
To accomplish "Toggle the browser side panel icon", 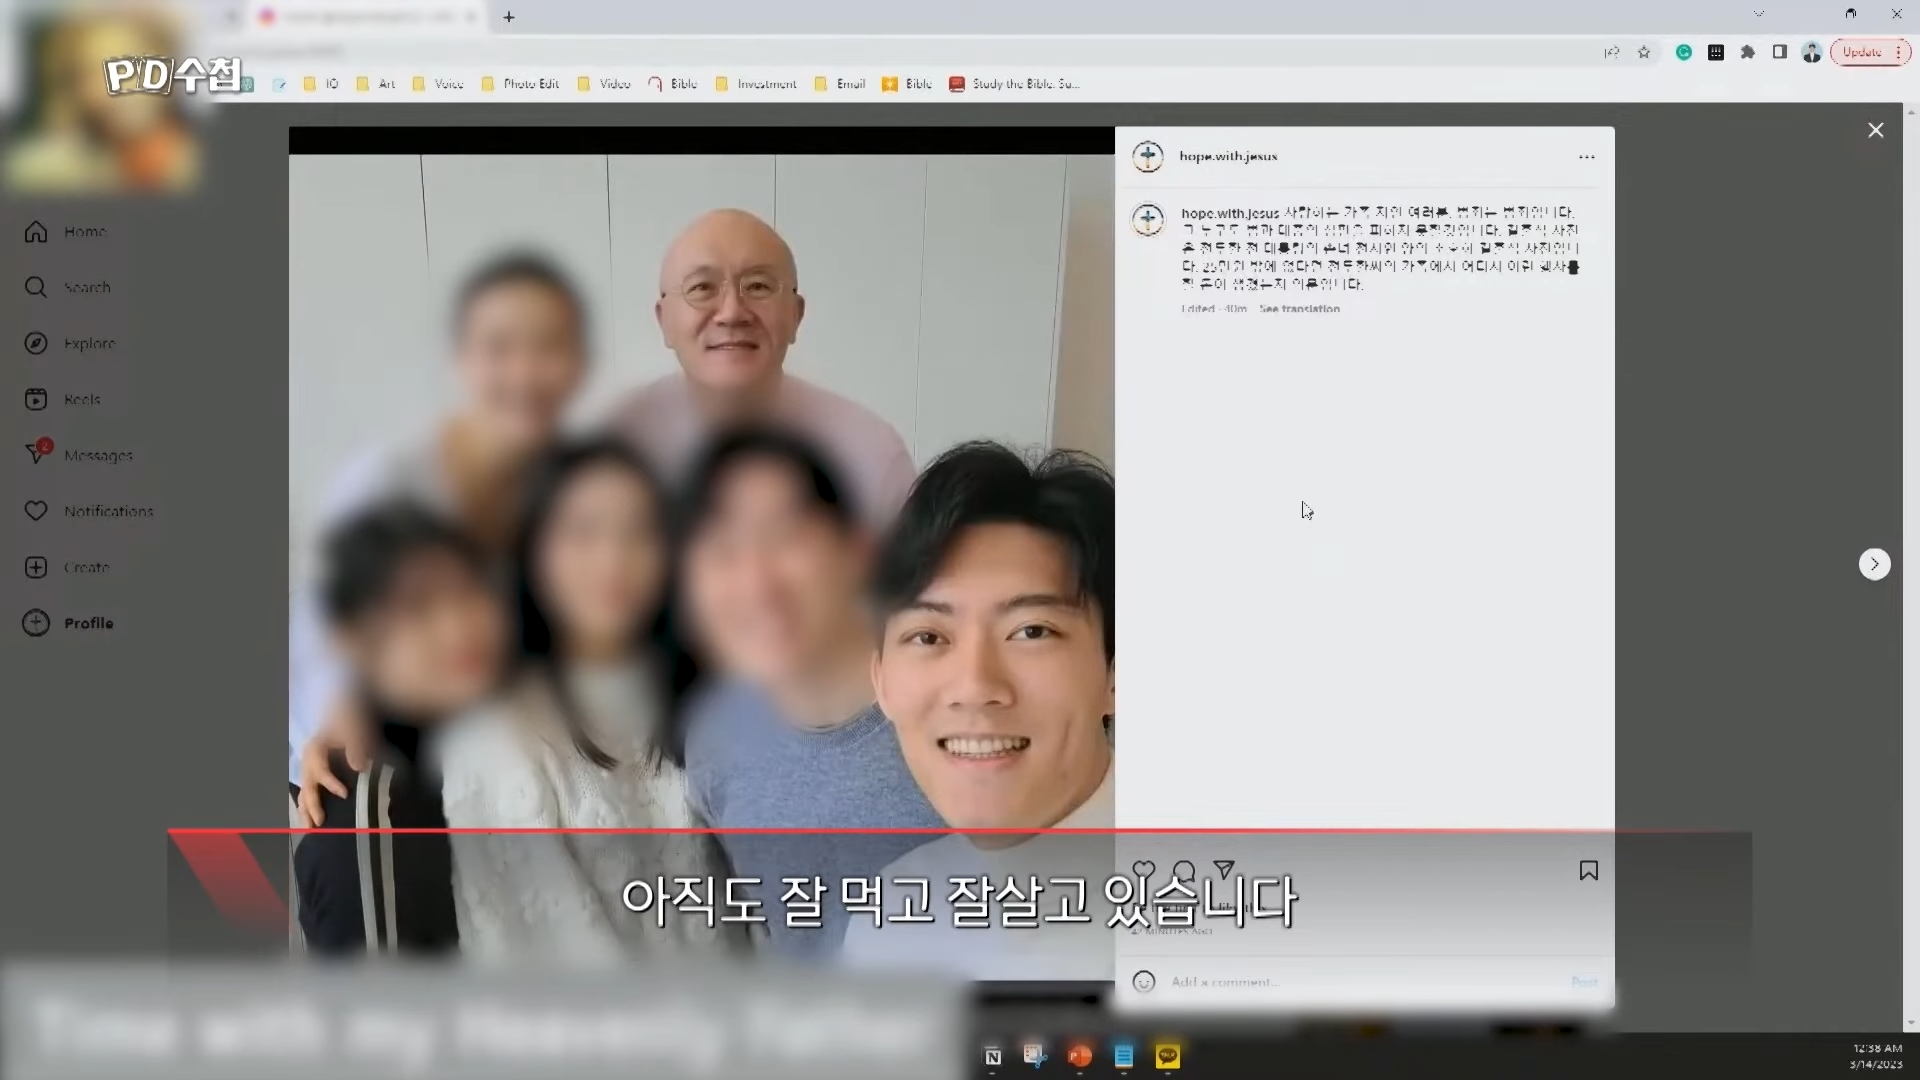I will click(x=1780, y=53).
